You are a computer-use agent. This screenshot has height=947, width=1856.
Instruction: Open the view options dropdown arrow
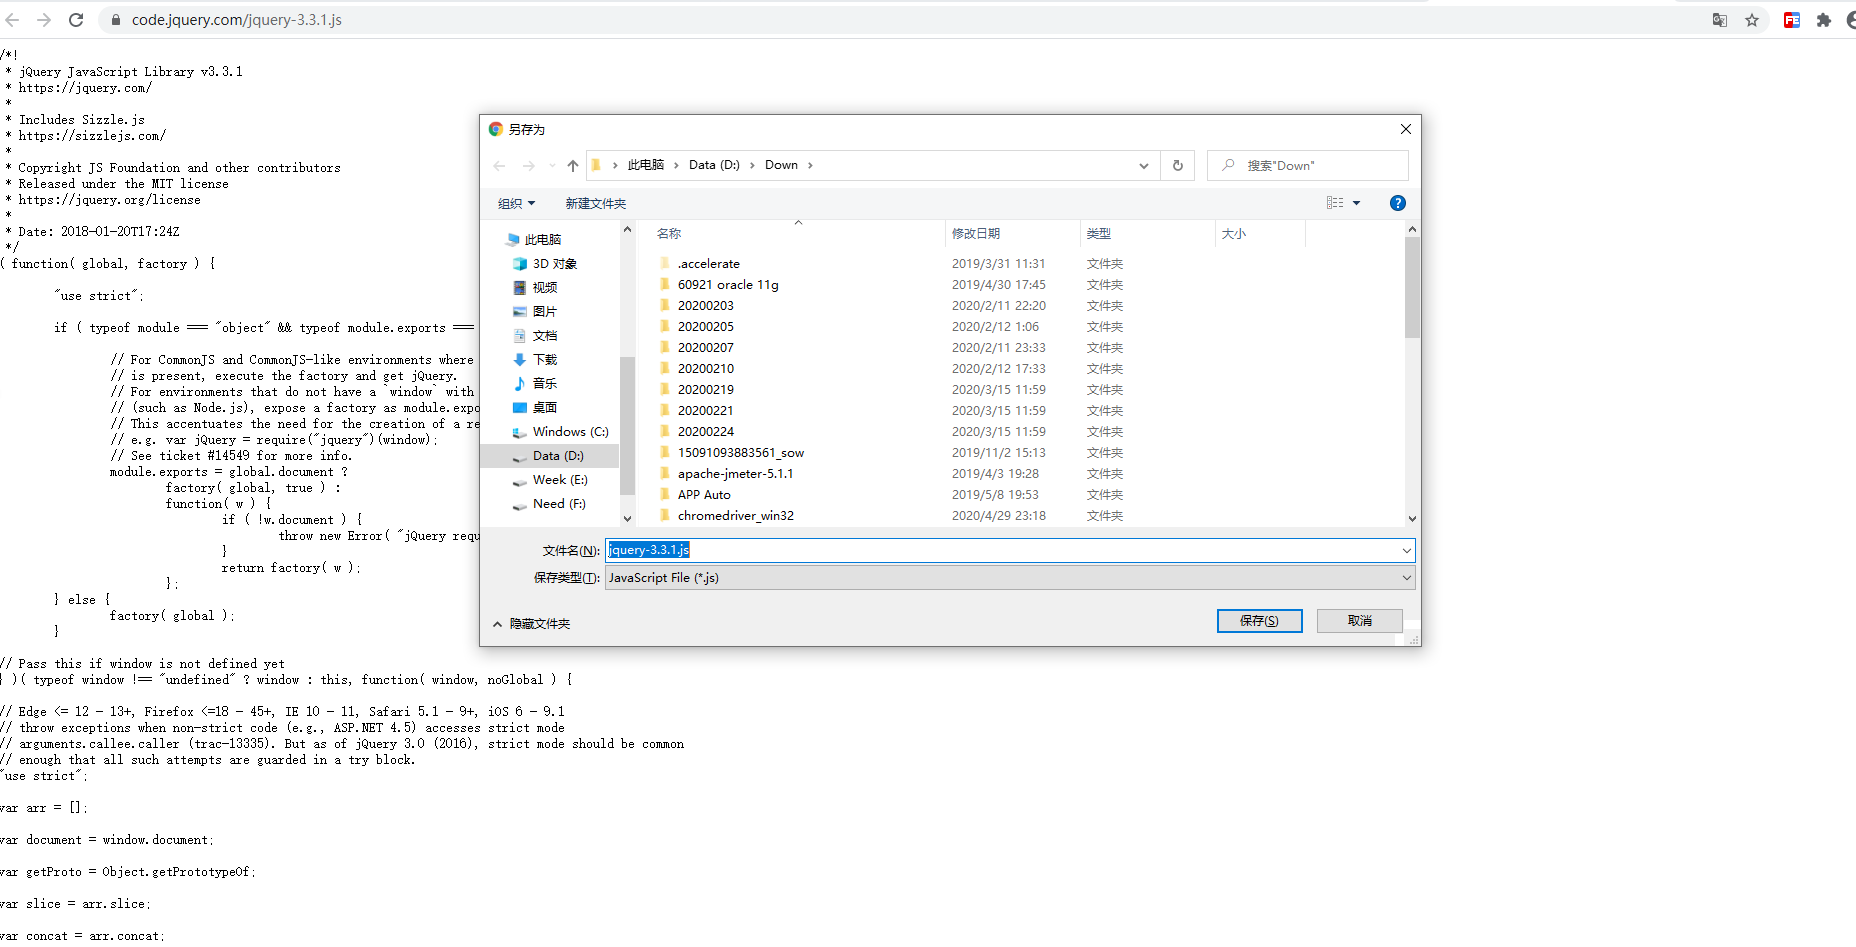click(x=1357, y=203)
